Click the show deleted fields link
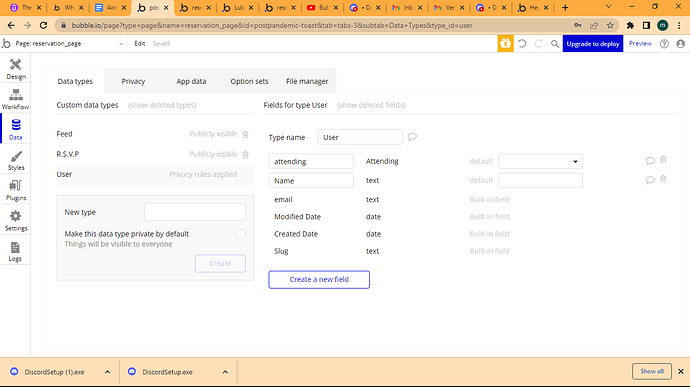The height and width of the screenshot is (387, 690). (371, 105)
